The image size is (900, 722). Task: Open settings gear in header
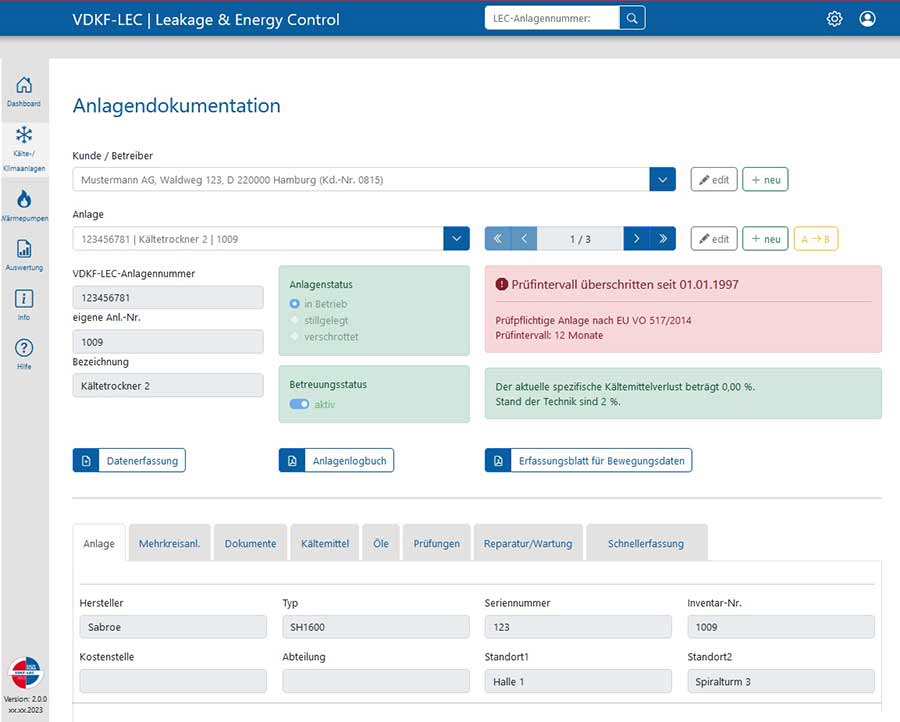(835, 19)
